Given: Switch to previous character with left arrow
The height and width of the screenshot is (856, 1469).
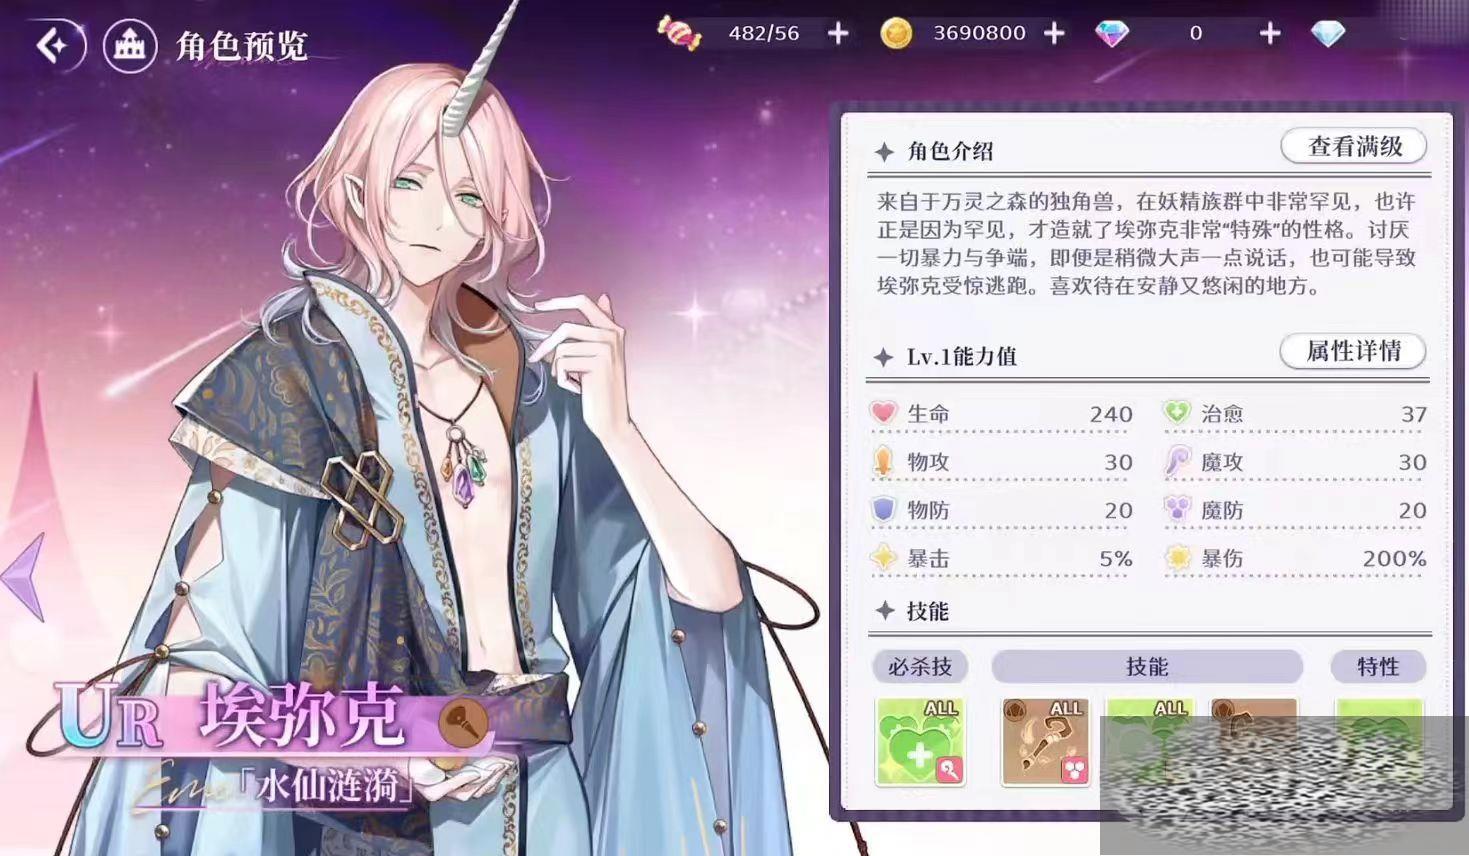Looking at the screenshot, I should 24,577.
